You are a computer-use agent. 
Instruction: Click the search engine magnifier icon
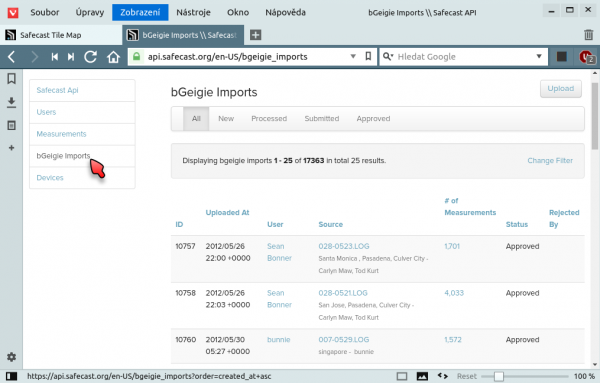tap(388, 57)
